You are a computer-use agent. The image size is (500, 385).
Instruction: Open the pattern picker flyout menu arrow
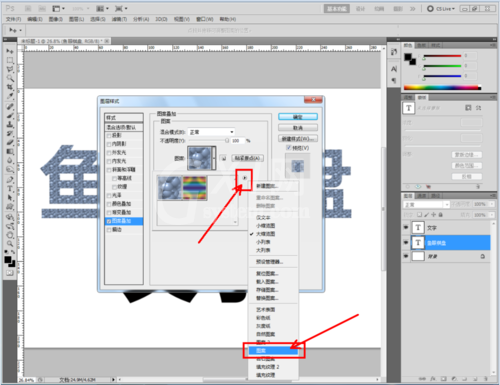(245, 178)
